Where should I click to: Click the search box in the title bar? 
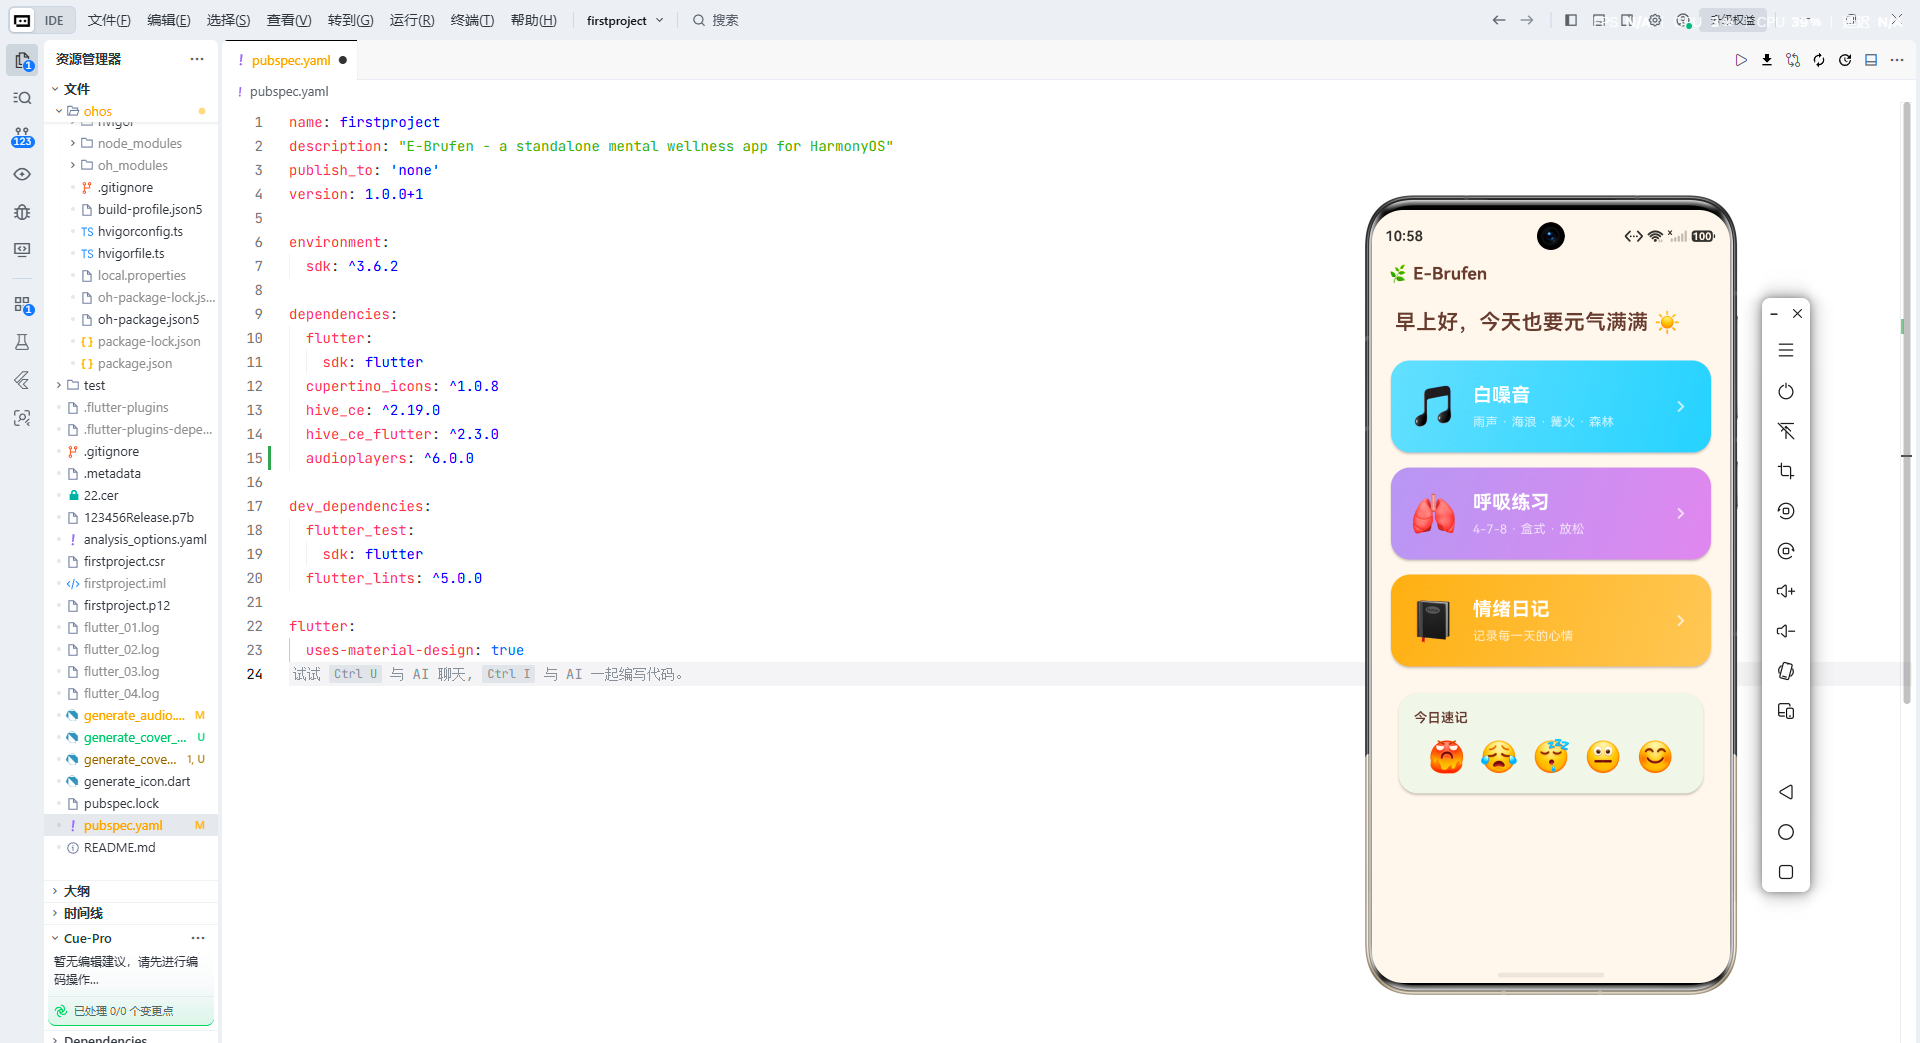pyautogui.click(x=716, y=20)
